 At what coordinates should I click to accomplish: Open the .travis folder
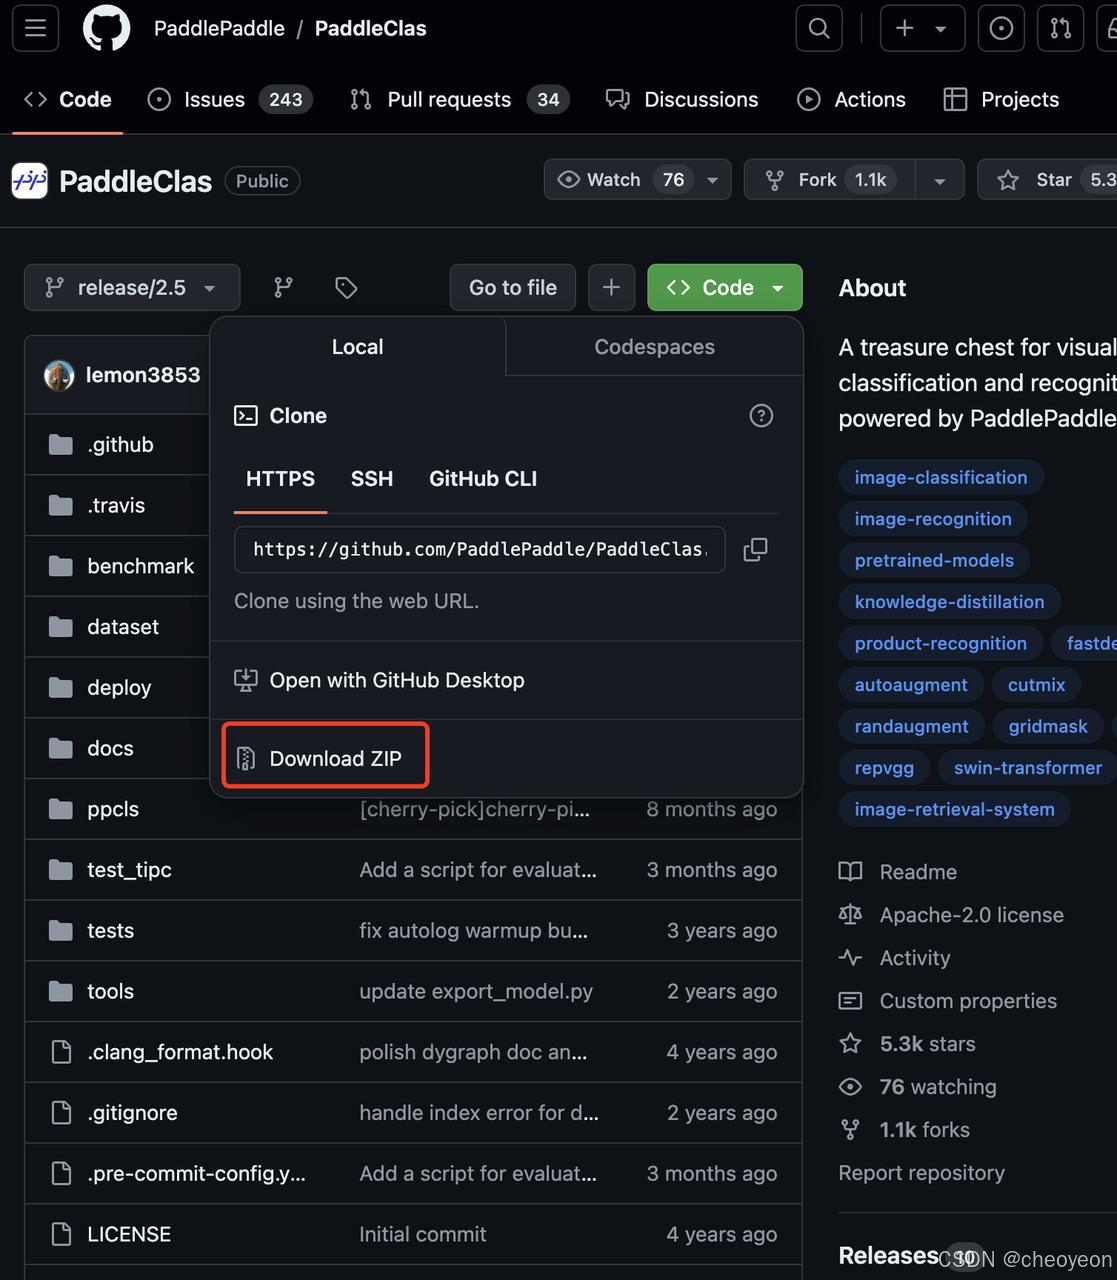pos(116,506)
